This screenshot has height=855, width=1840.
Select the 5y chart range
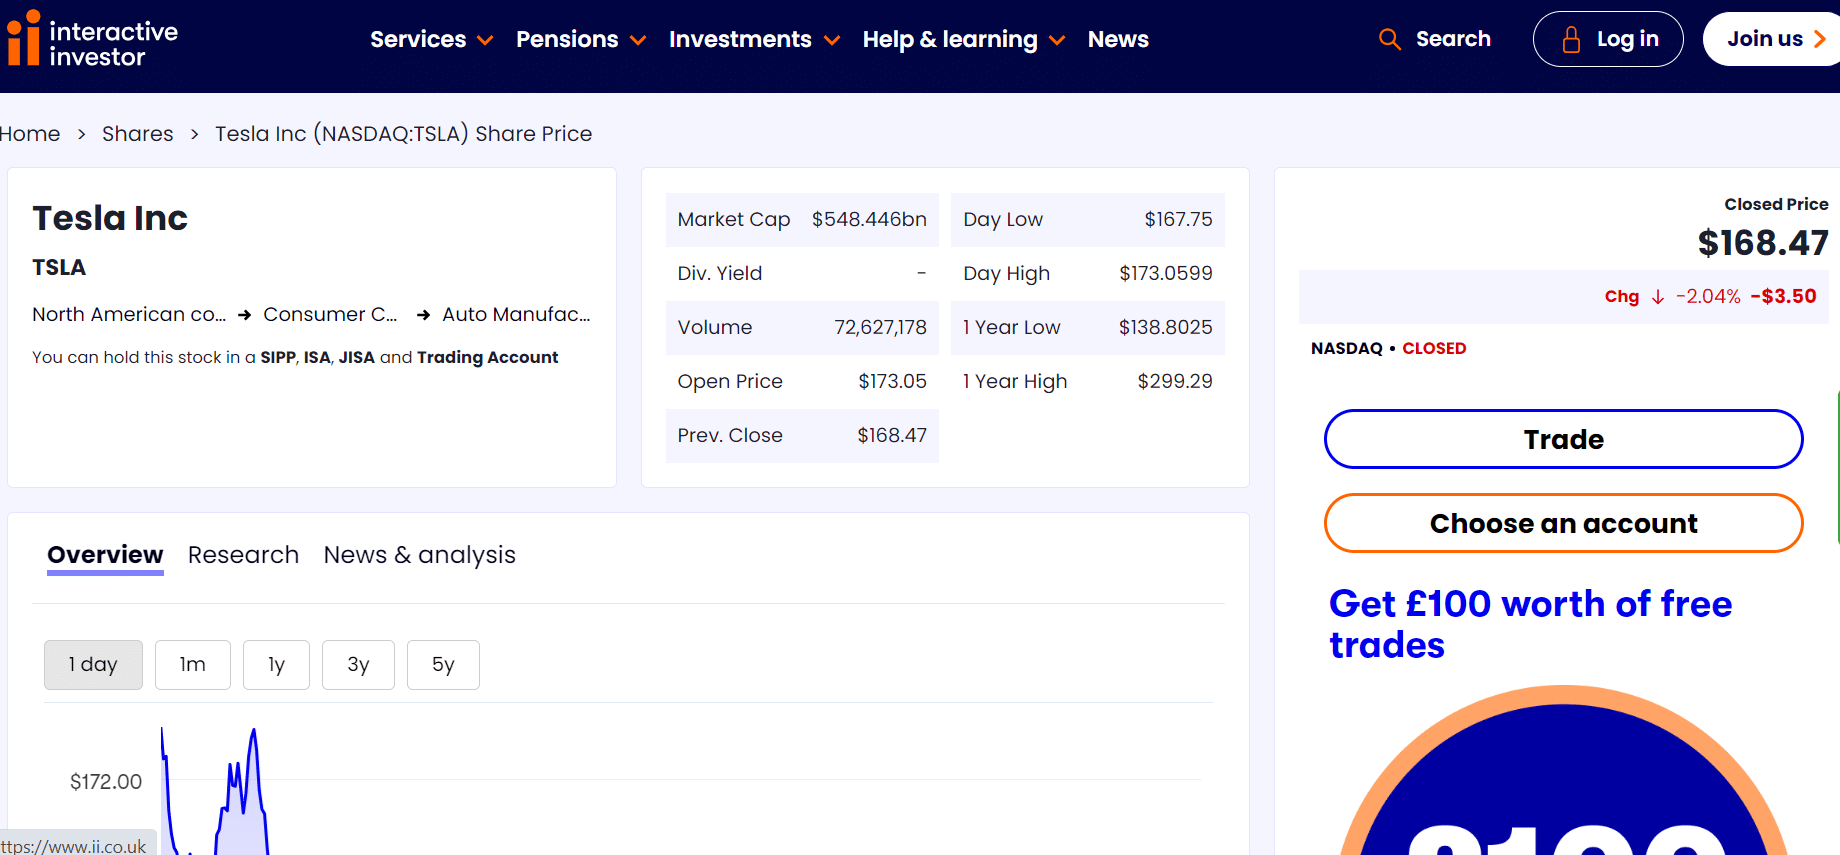point(443,665)
